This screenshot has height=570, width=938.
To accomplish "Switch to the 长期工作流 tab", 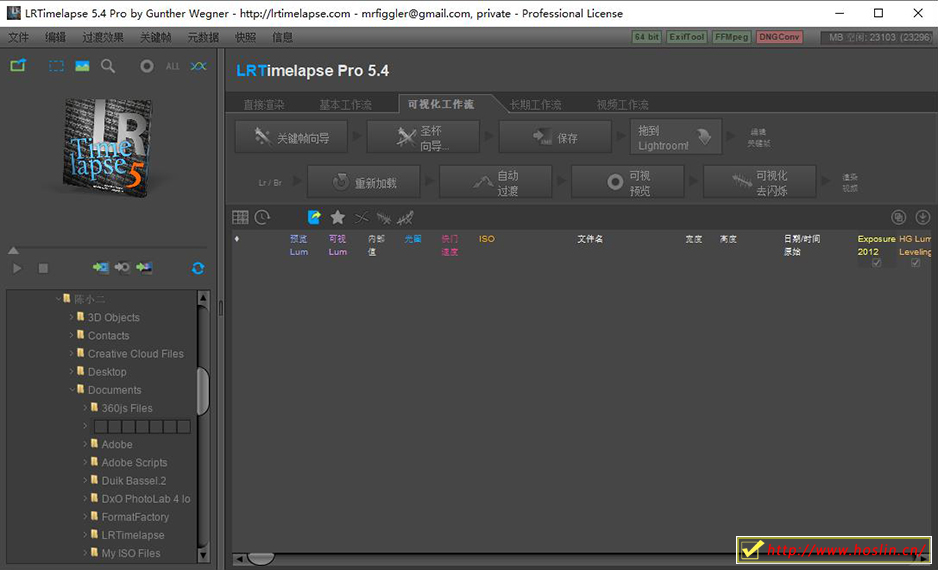I will tap(535, 105).
